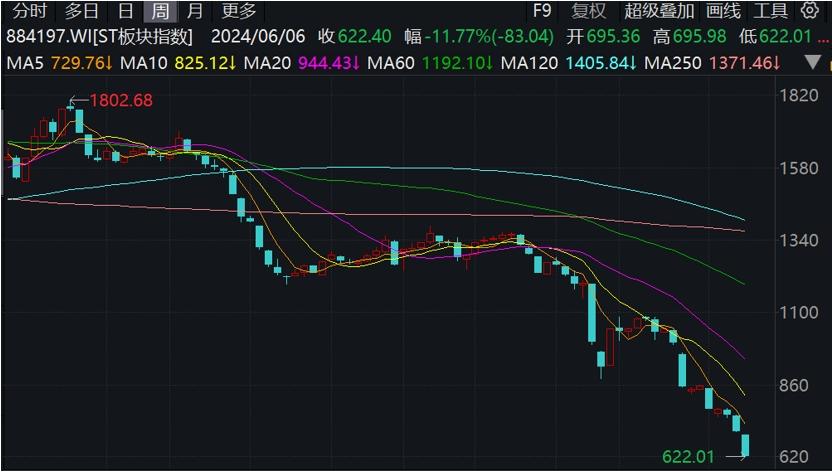Select the peak candlestick marked 1802.68
The width and height of the screenshot is (832, 472).
pyautogui.click(x=70, y=107)
